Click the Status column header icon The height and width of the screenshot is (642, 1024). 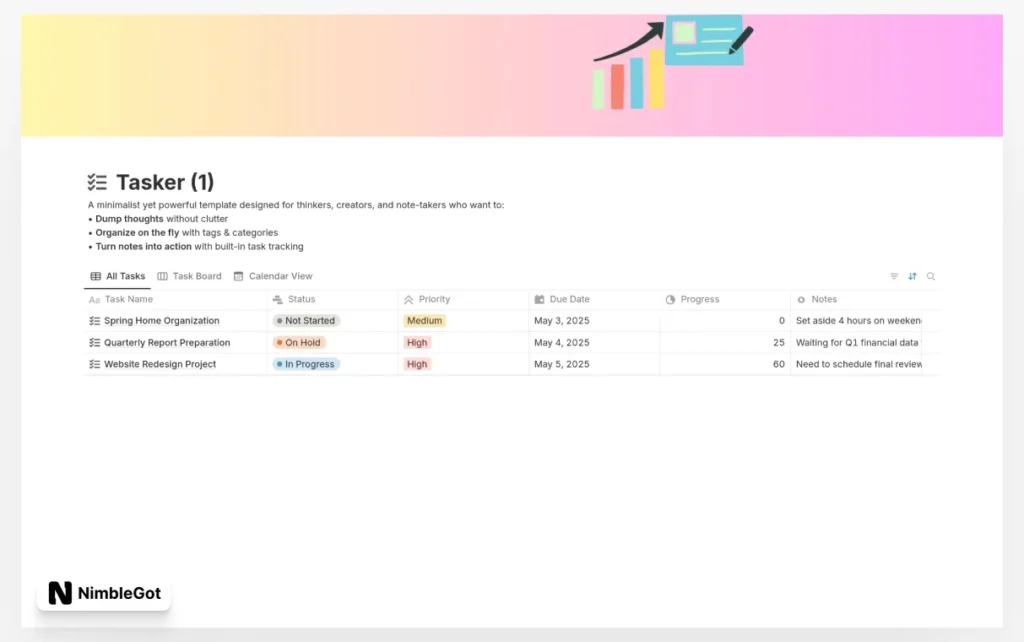(278, 299)
